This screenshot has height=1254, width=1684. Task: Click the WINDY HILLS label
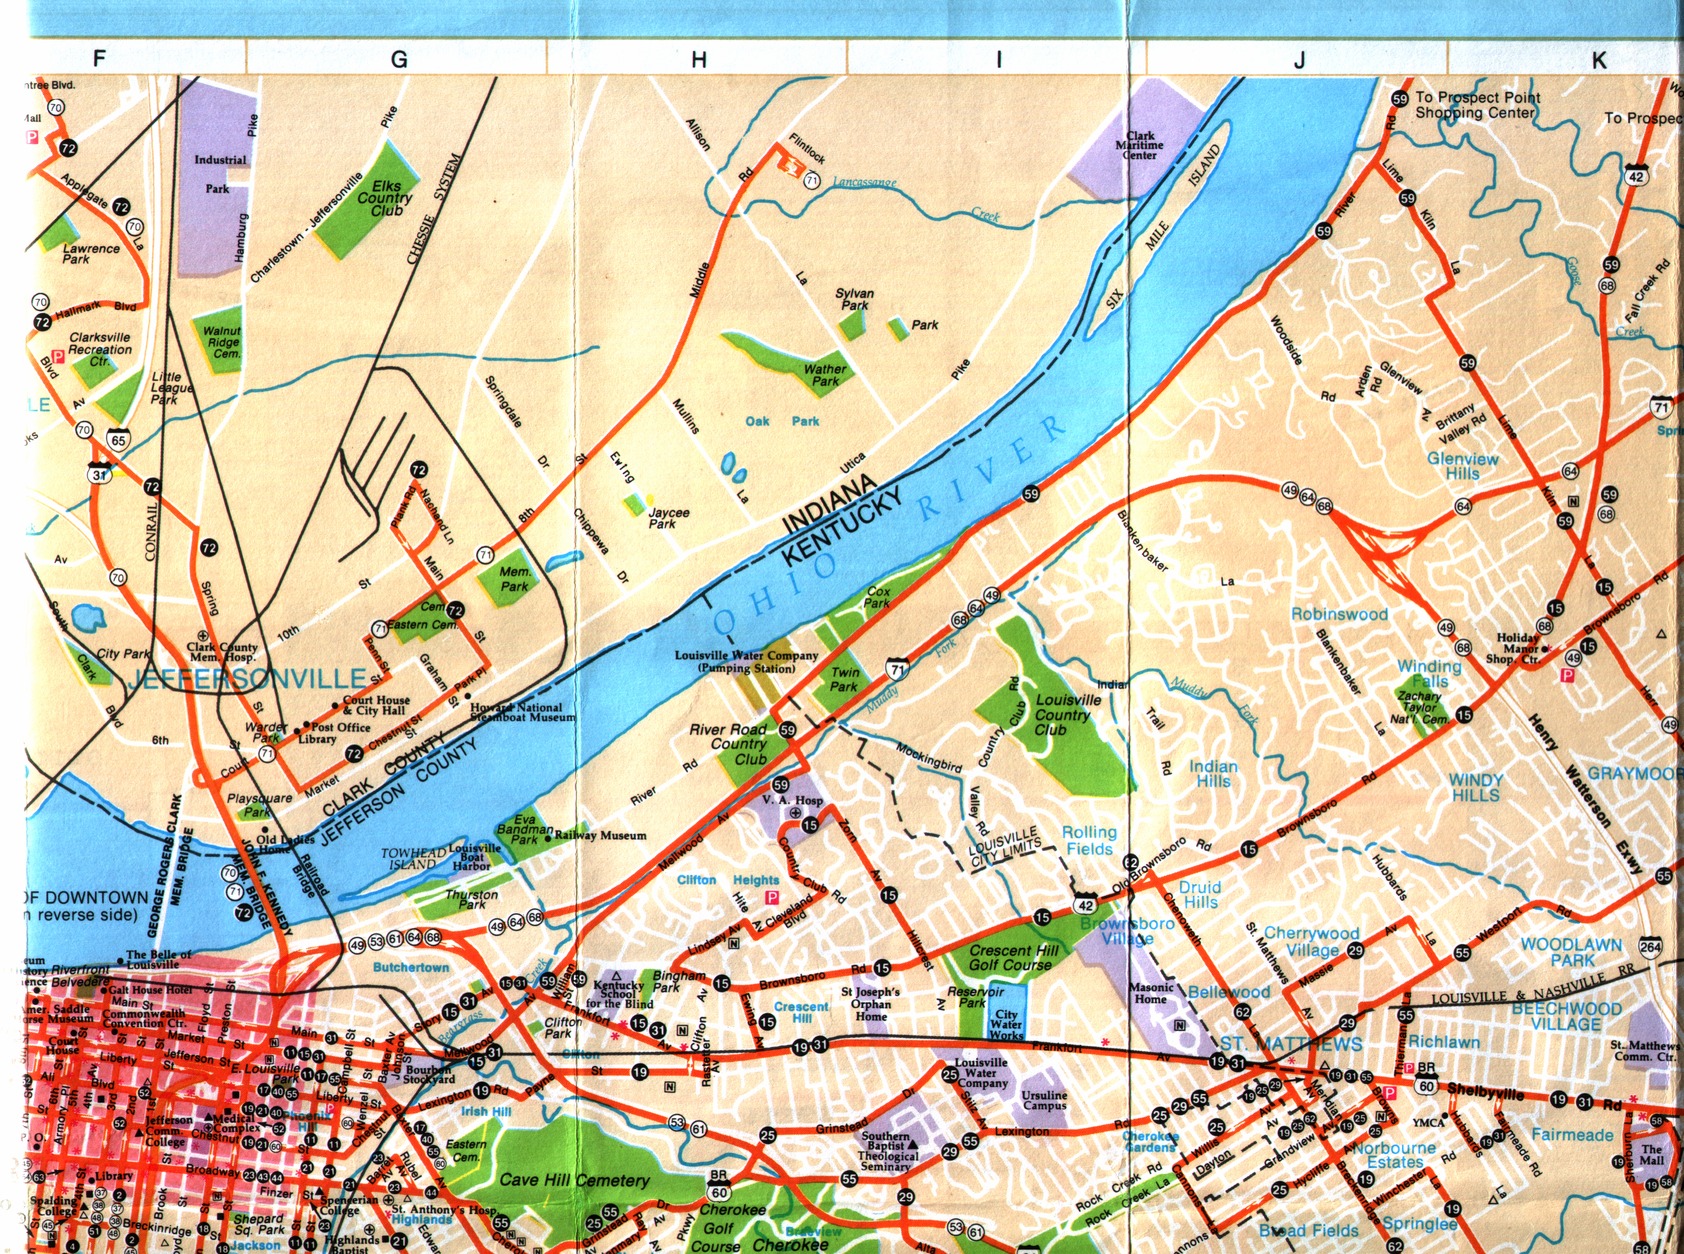[1476, 787]
